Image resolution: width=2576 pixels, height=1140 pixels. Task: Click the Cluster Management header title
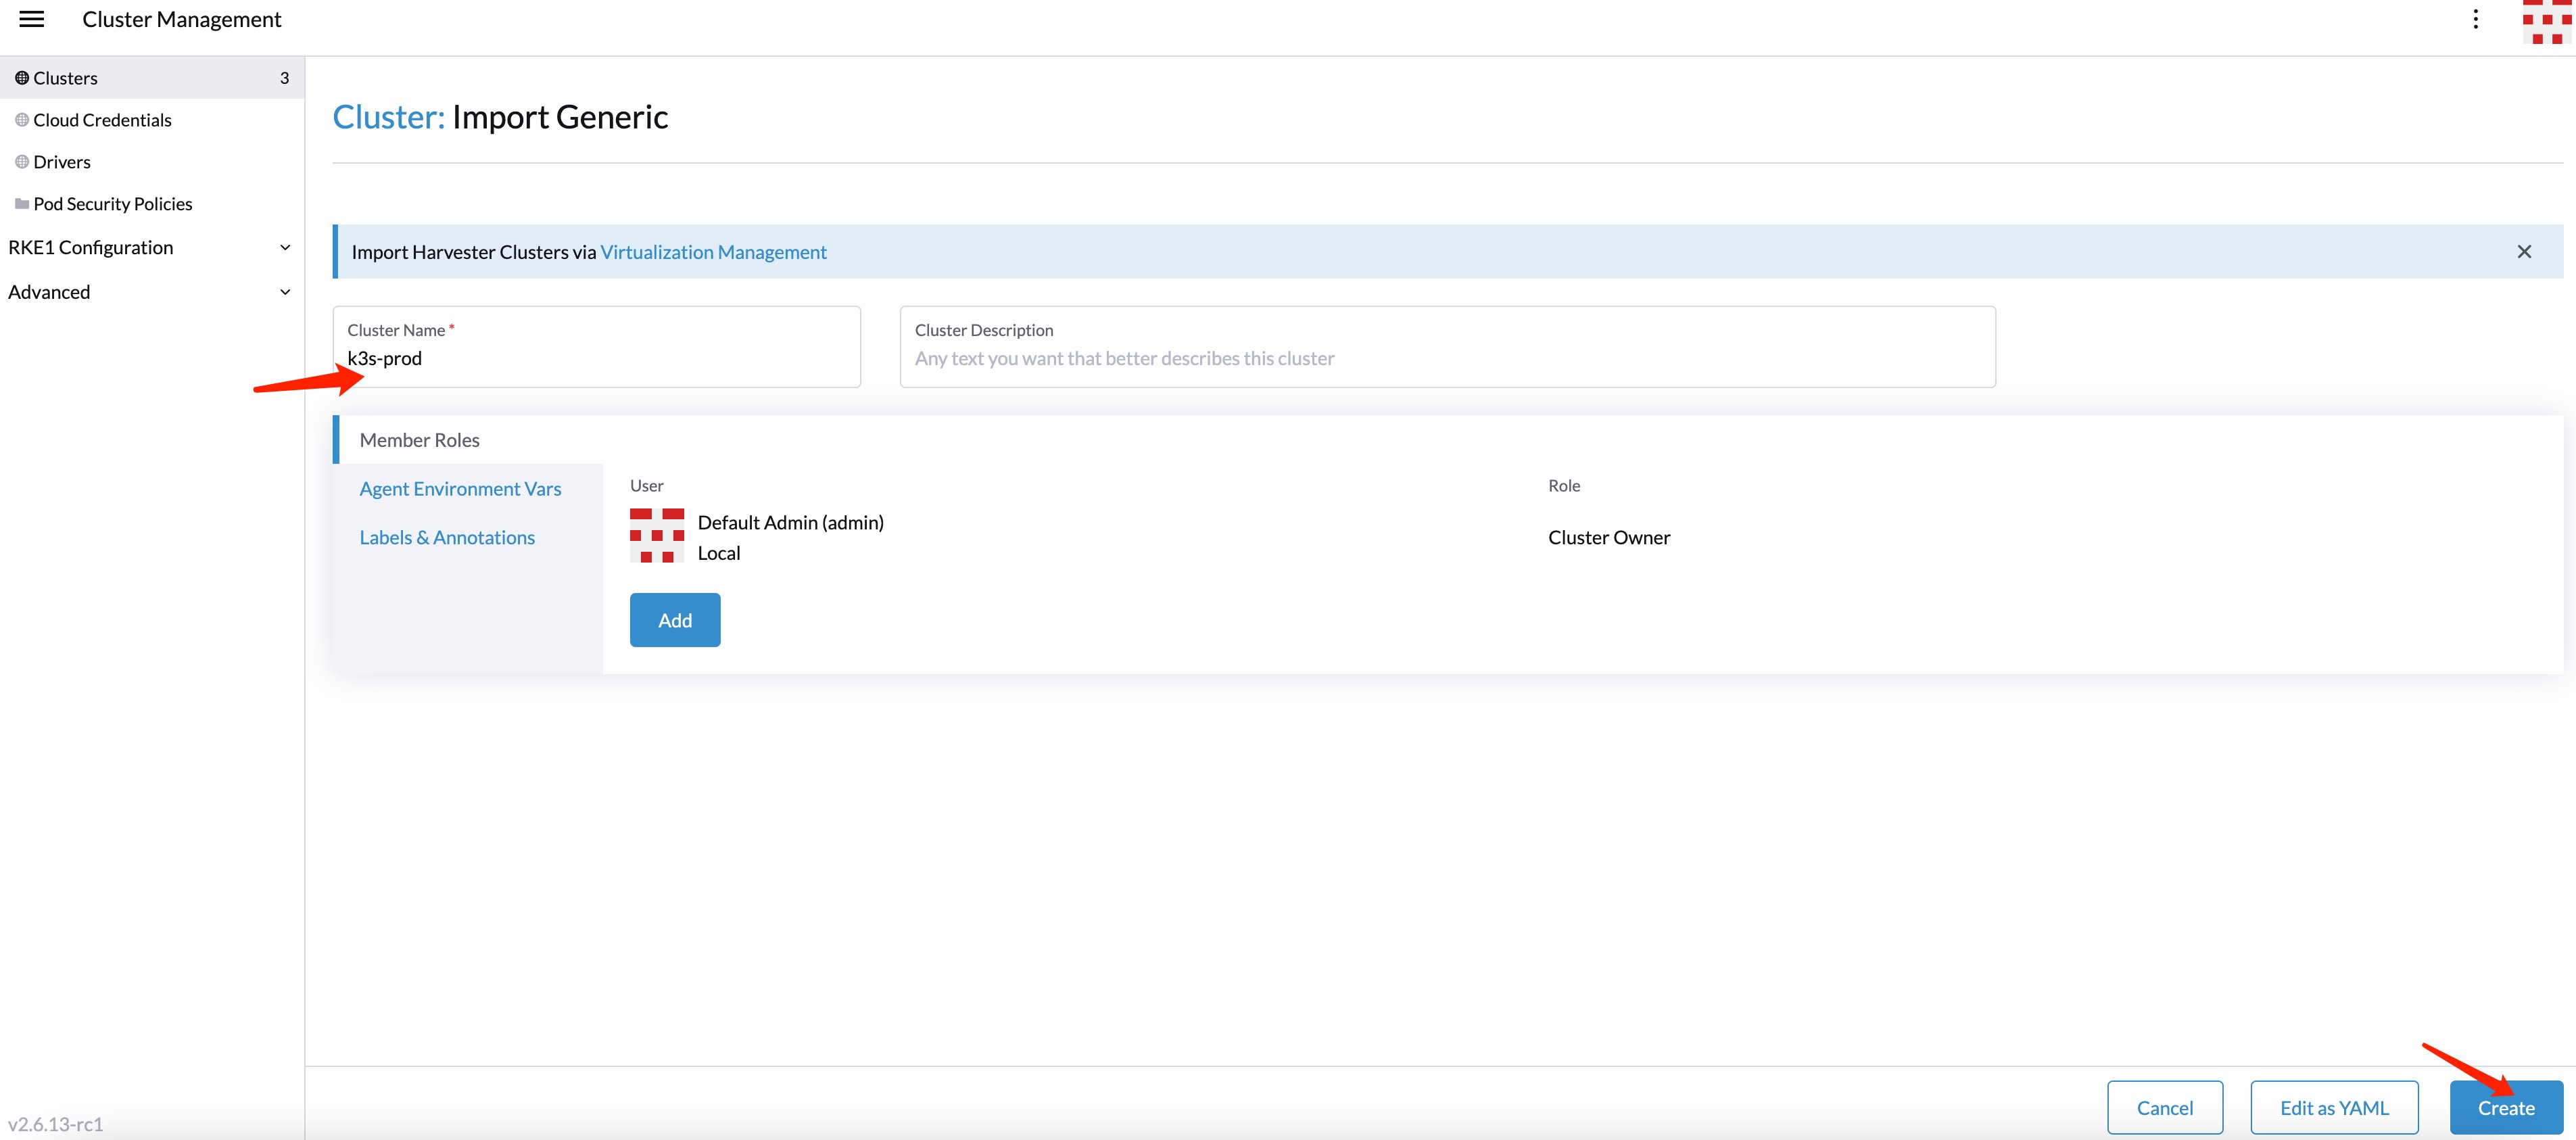182,19
